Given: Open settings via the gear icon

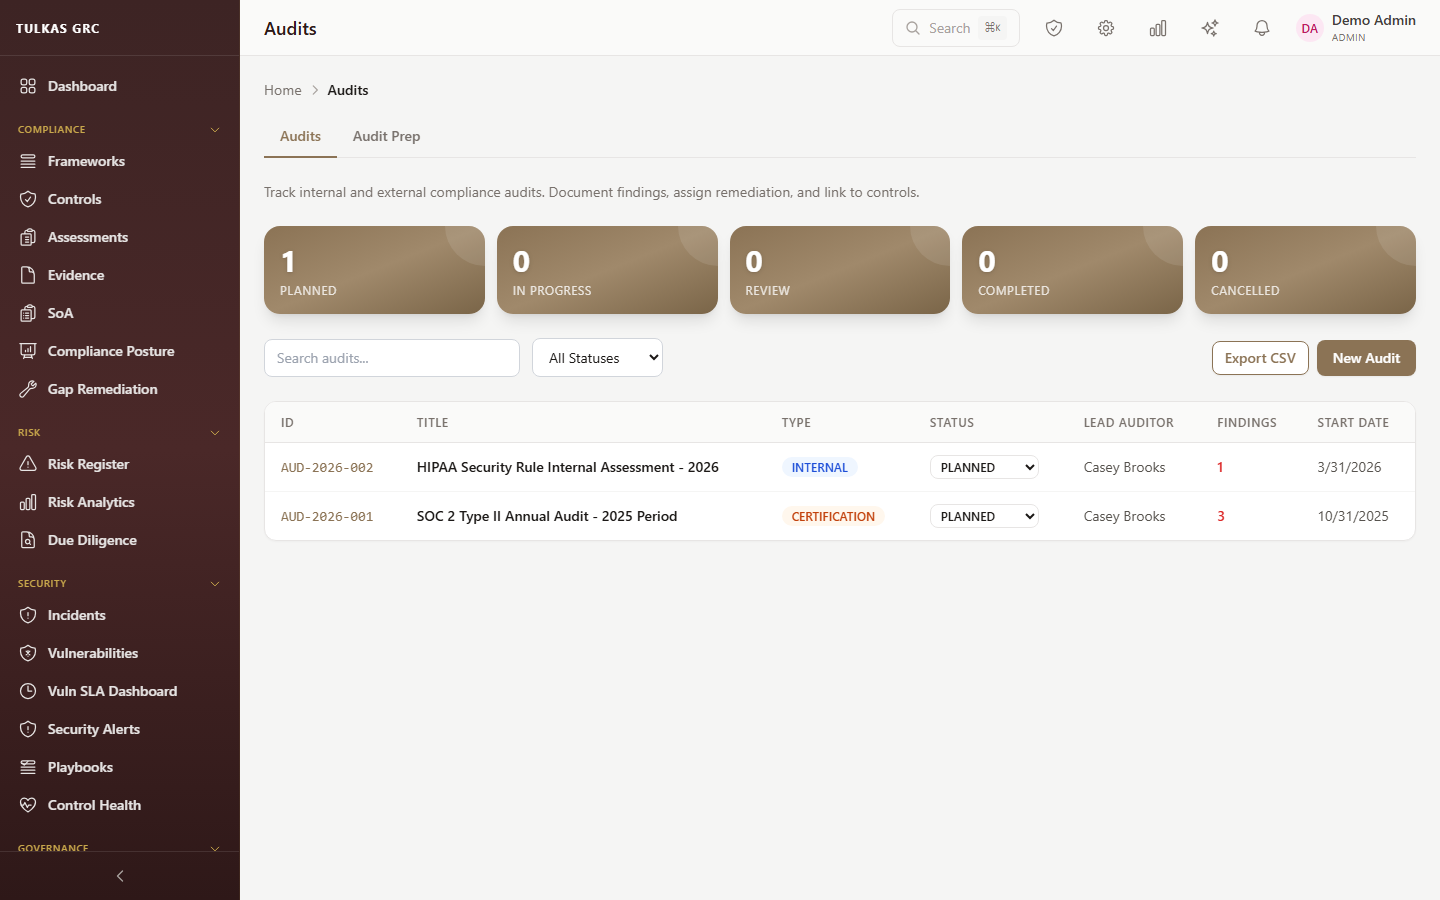Looking at the screenshot, I should [x=1106, y=28].
